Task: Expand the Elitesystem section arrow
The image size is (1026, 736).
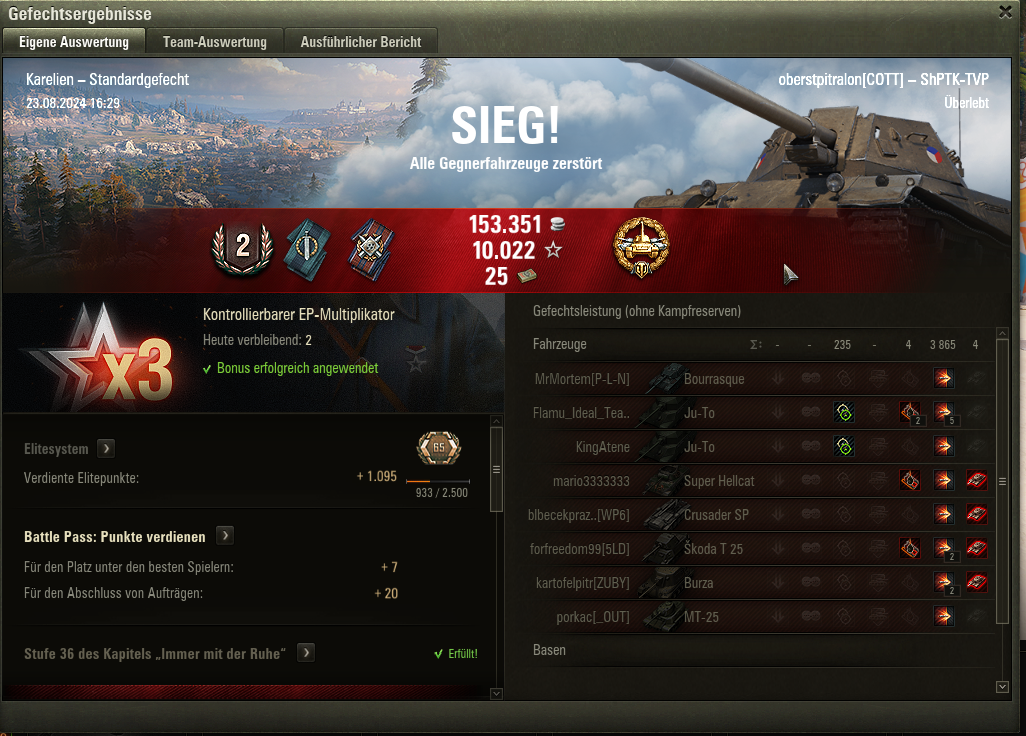Action: 106,449
